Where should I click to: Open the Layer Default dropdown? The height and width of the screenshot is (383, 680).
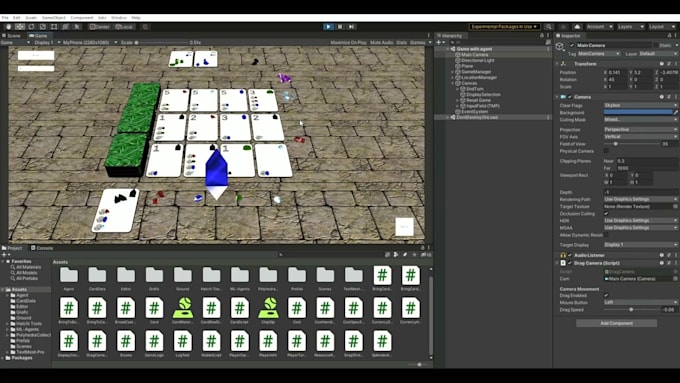[x=658, y=54]
